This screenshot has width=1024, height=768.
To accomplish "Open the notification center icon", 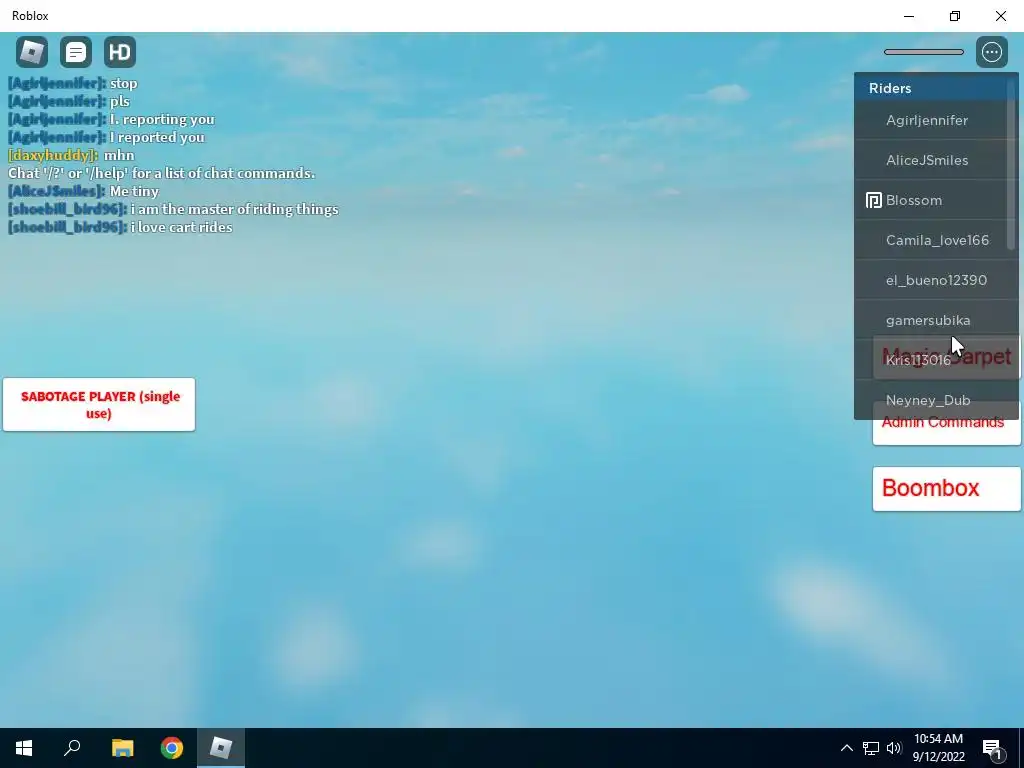I will tap(992, 748).
